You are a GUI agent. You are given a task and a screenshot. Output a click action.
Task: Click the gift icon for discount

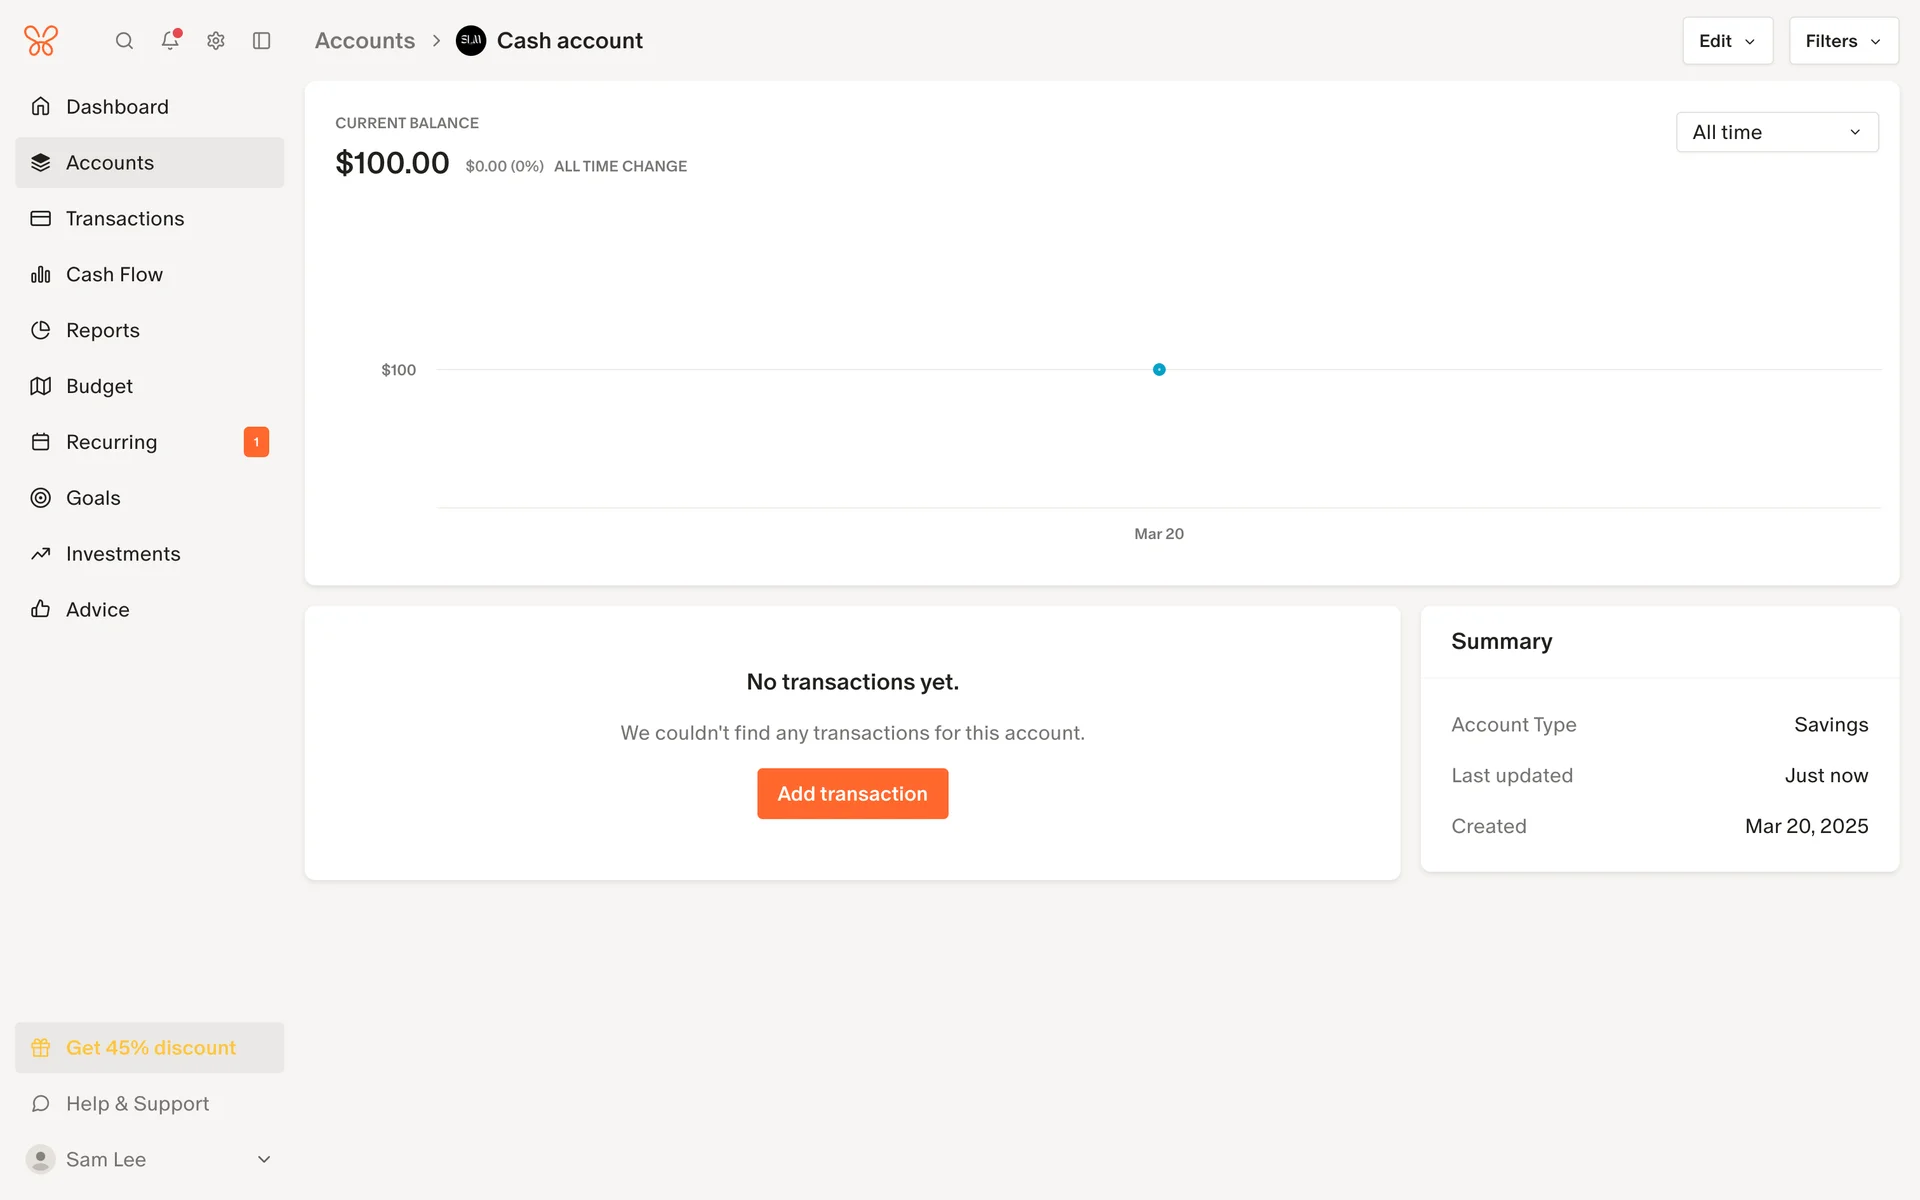(41, 1048)
